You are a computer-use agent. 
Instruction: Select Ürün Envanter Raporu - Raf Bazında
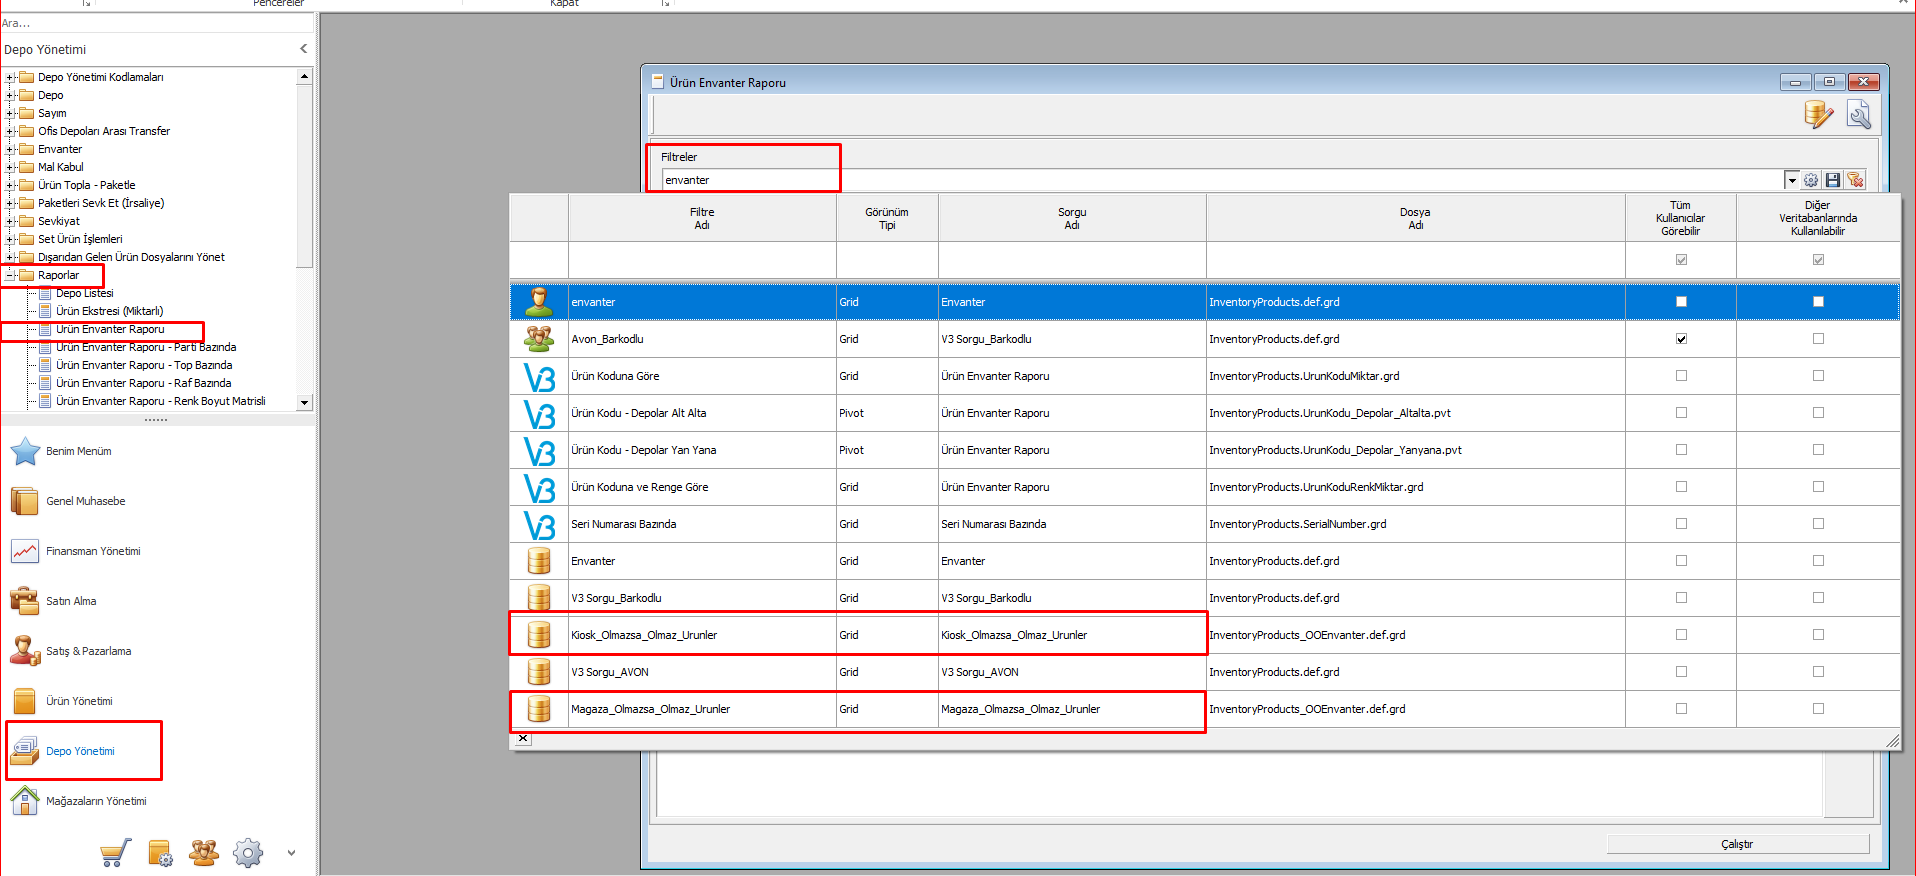point(144,383)
